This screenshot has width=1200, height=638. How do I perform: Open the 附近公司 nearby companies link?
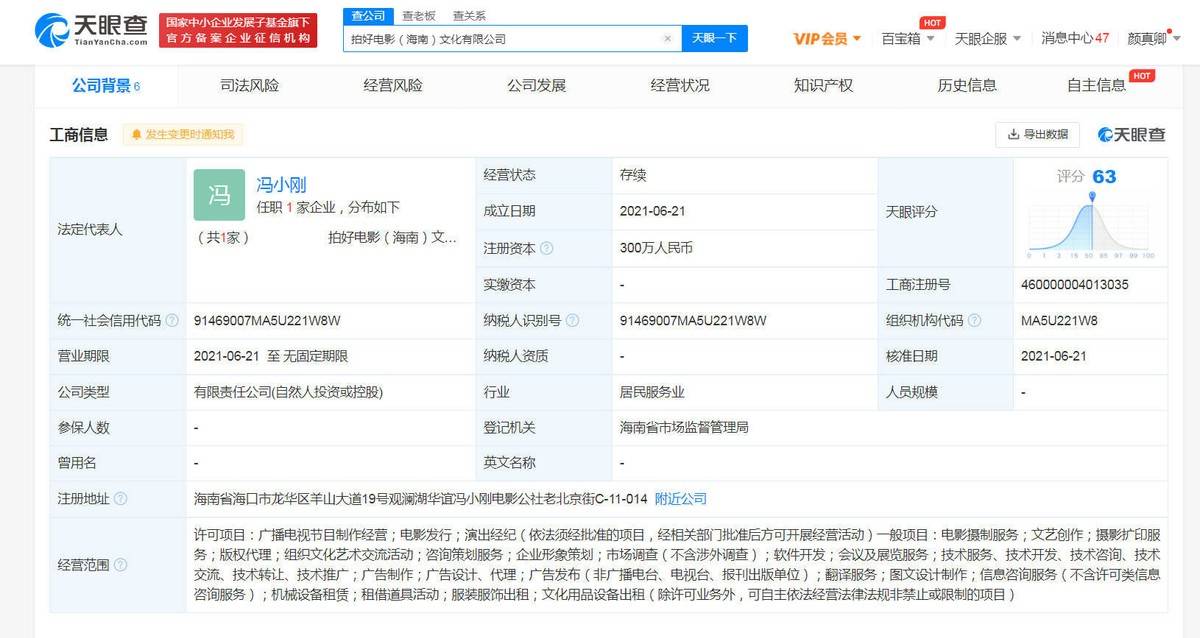pos(681,498)
